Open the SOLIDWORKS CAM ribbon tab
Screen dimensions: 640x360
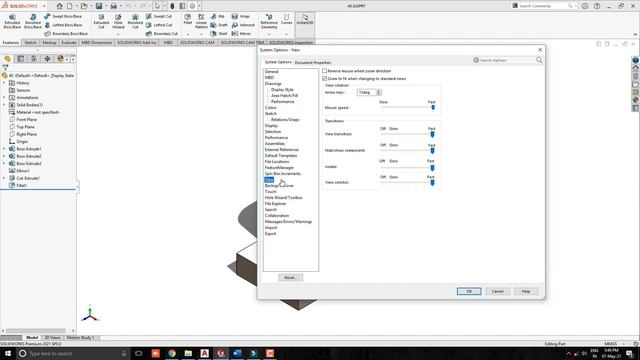[x=197, y=42]
